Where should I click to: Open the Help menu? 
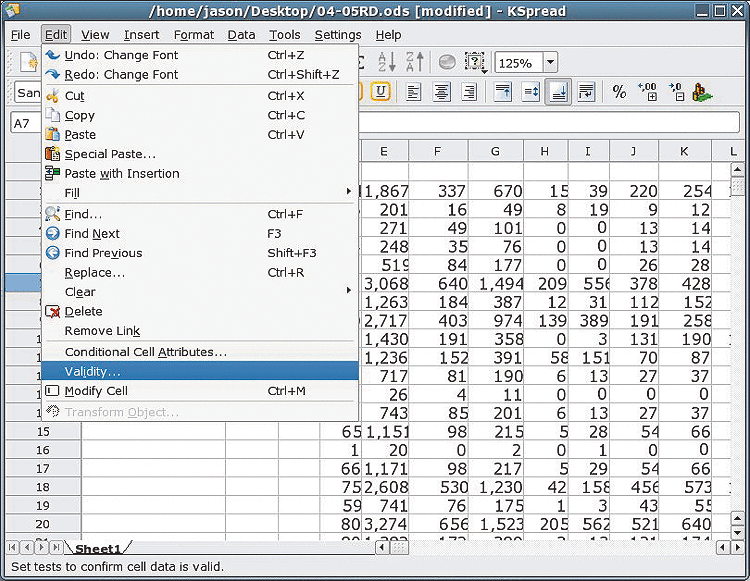(x=388, y=35)
